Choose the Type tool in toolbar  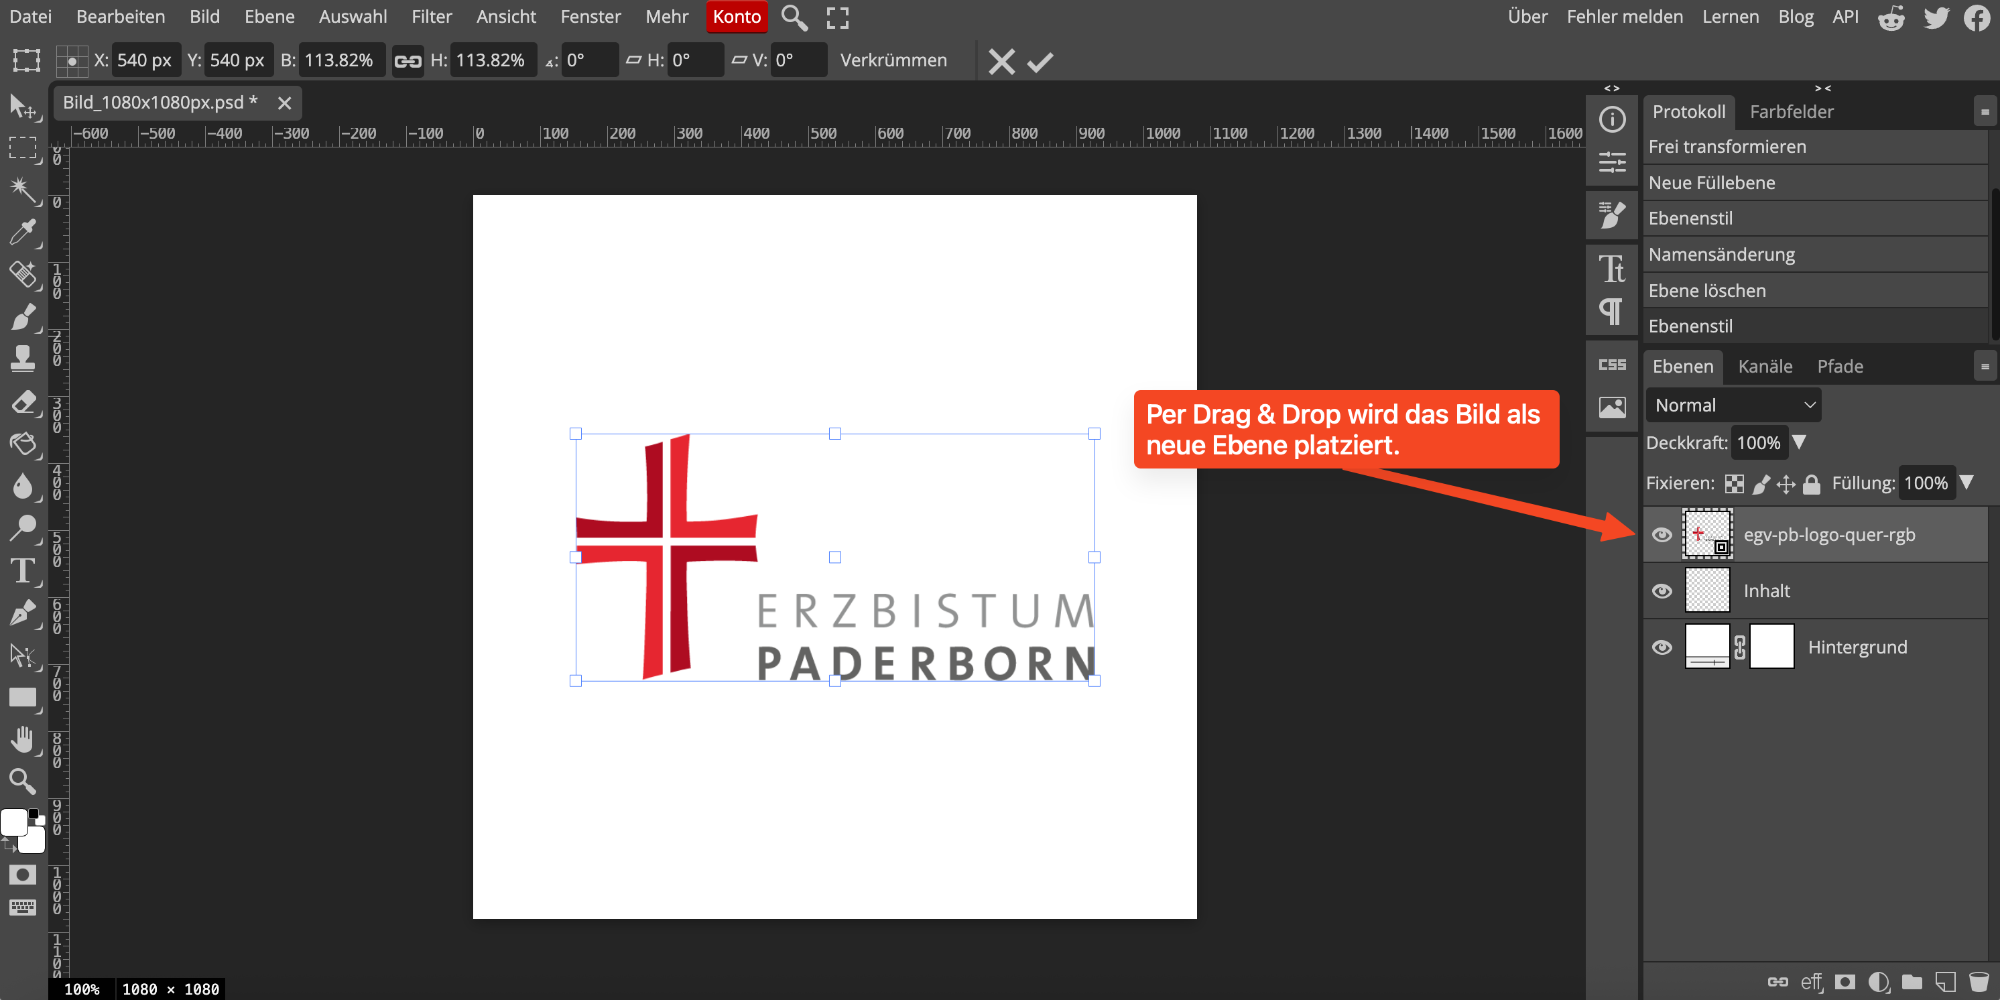pyautogui.click(x=22, y=571)
